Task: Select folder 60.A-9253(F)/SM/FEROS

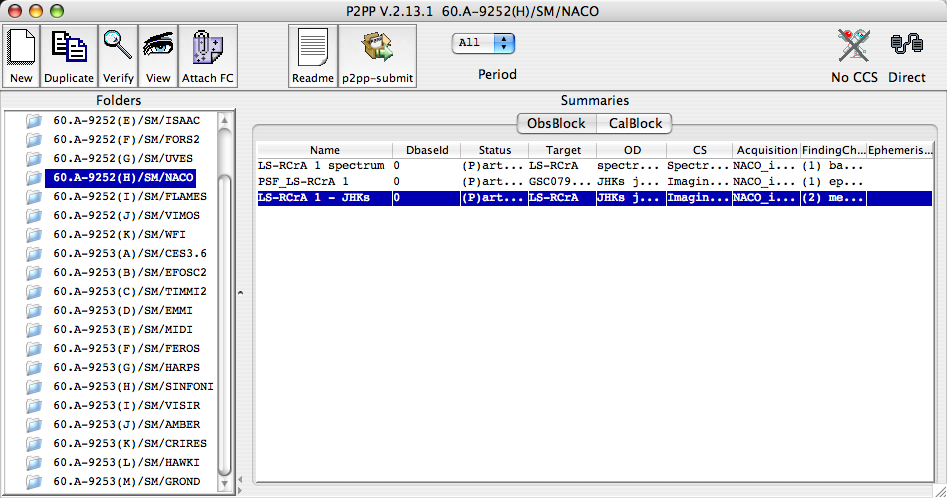Action: click(x=126, y=348)
